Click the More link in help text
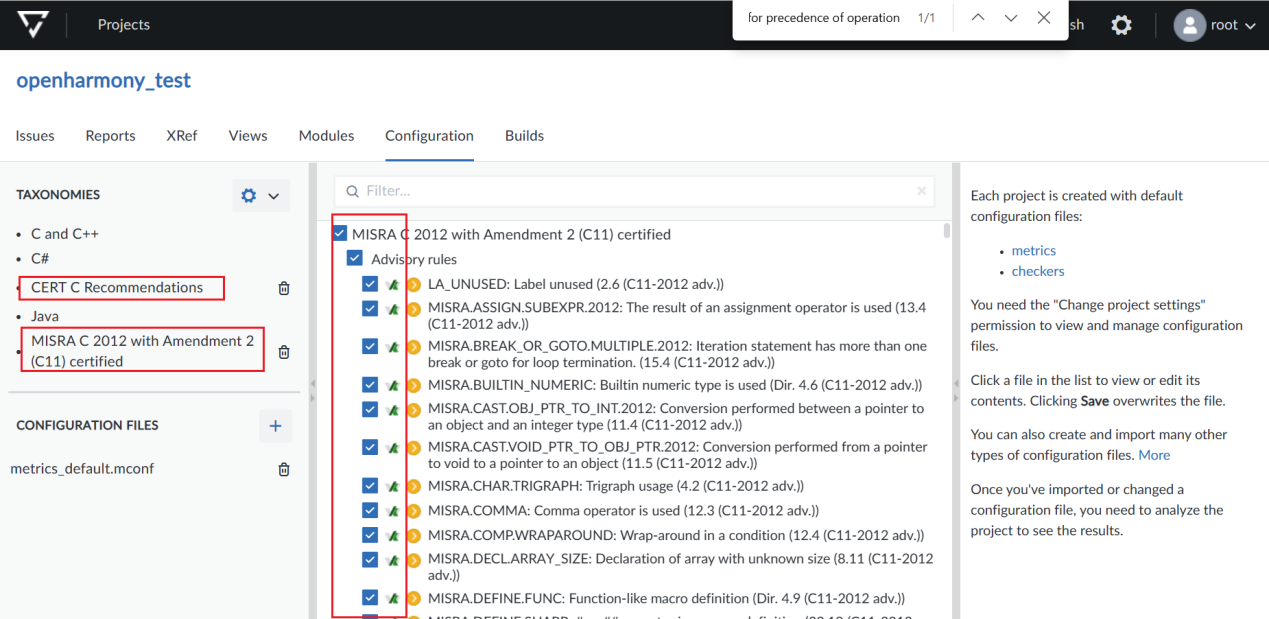 1154,455
